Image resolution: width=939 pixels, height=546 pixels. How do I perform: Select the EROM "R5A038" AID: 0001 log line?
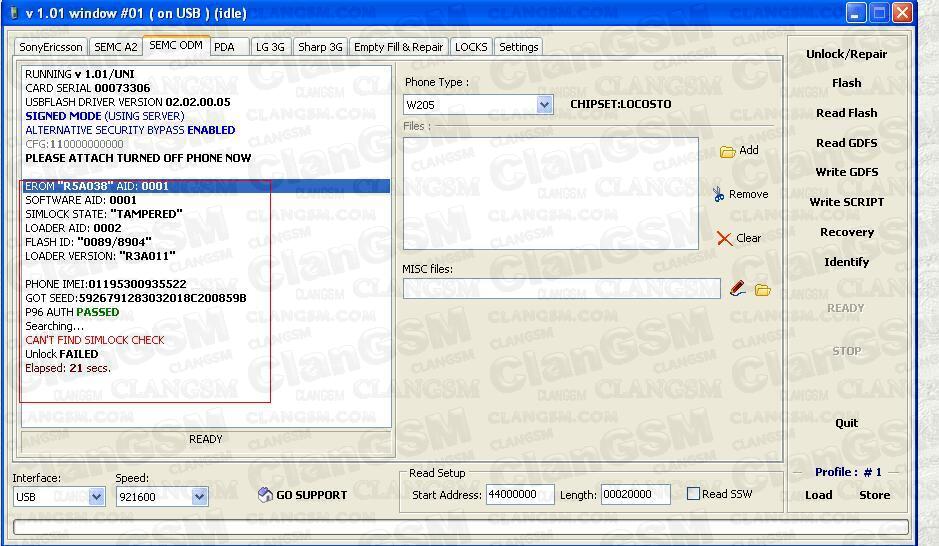click(206, 186)
